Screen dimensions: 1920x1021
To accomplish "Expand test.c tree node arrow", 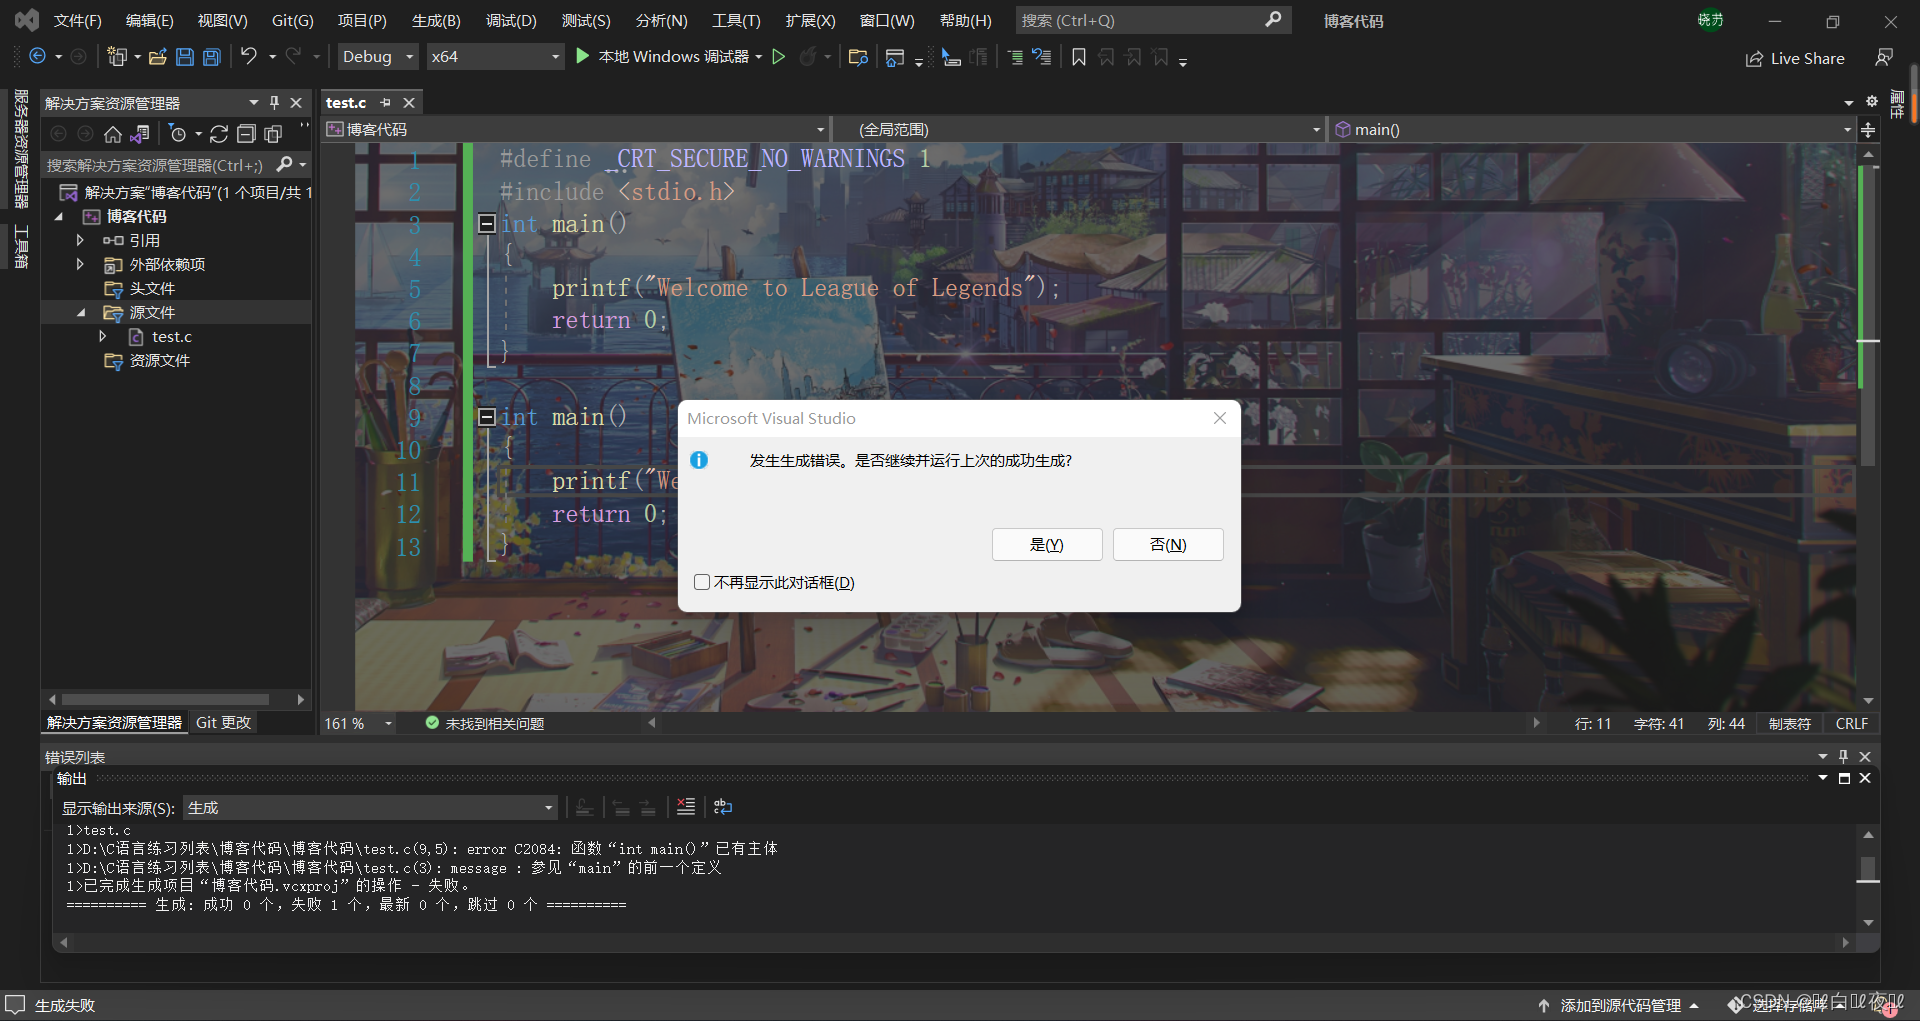I will pyautogui.click(x=103, y=337).
